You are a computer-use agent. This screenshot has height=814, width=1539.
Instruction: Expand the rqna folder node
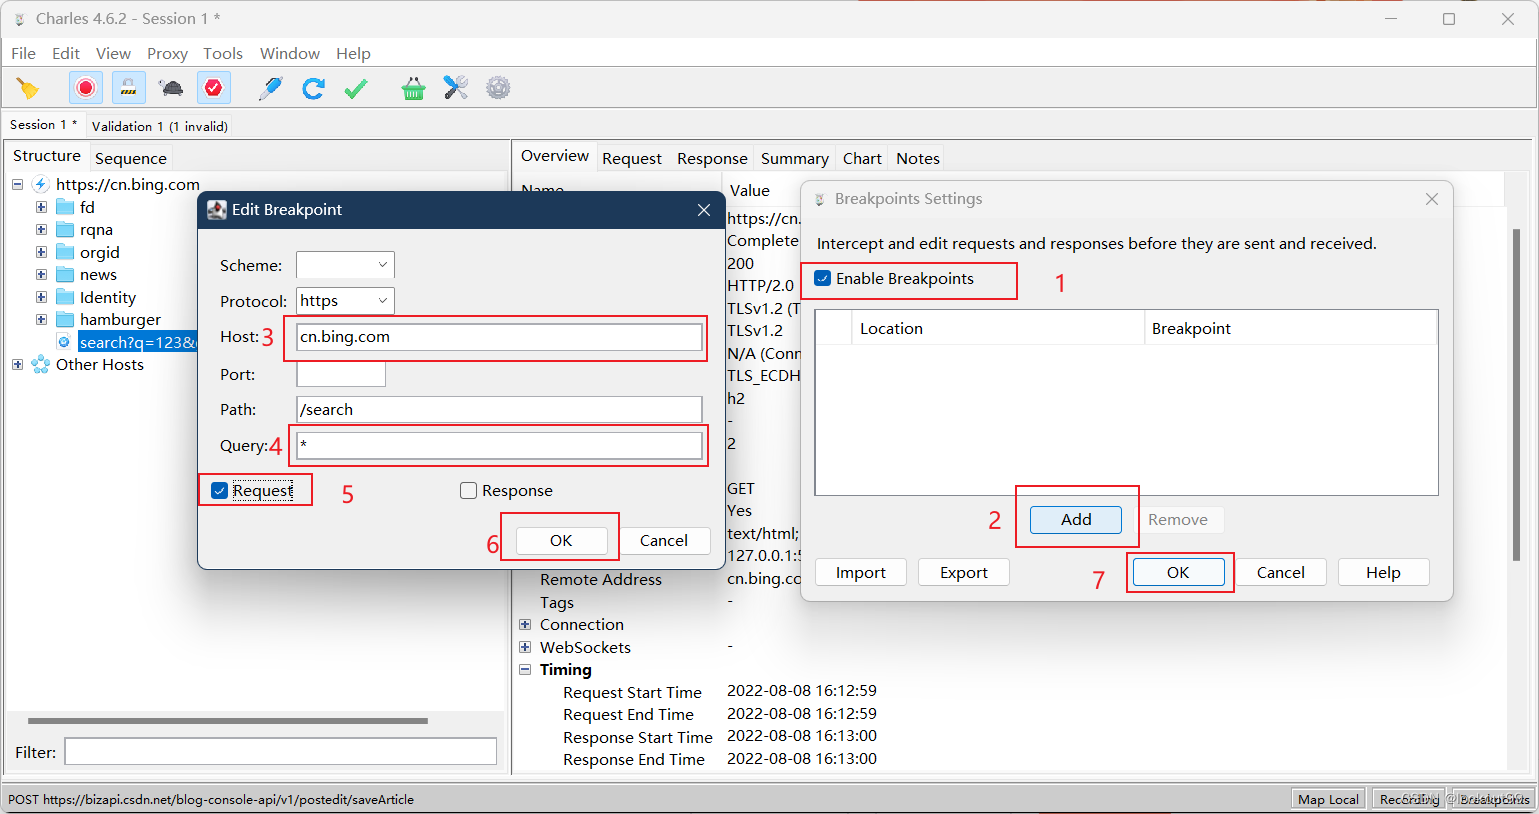tap(41, 229)
